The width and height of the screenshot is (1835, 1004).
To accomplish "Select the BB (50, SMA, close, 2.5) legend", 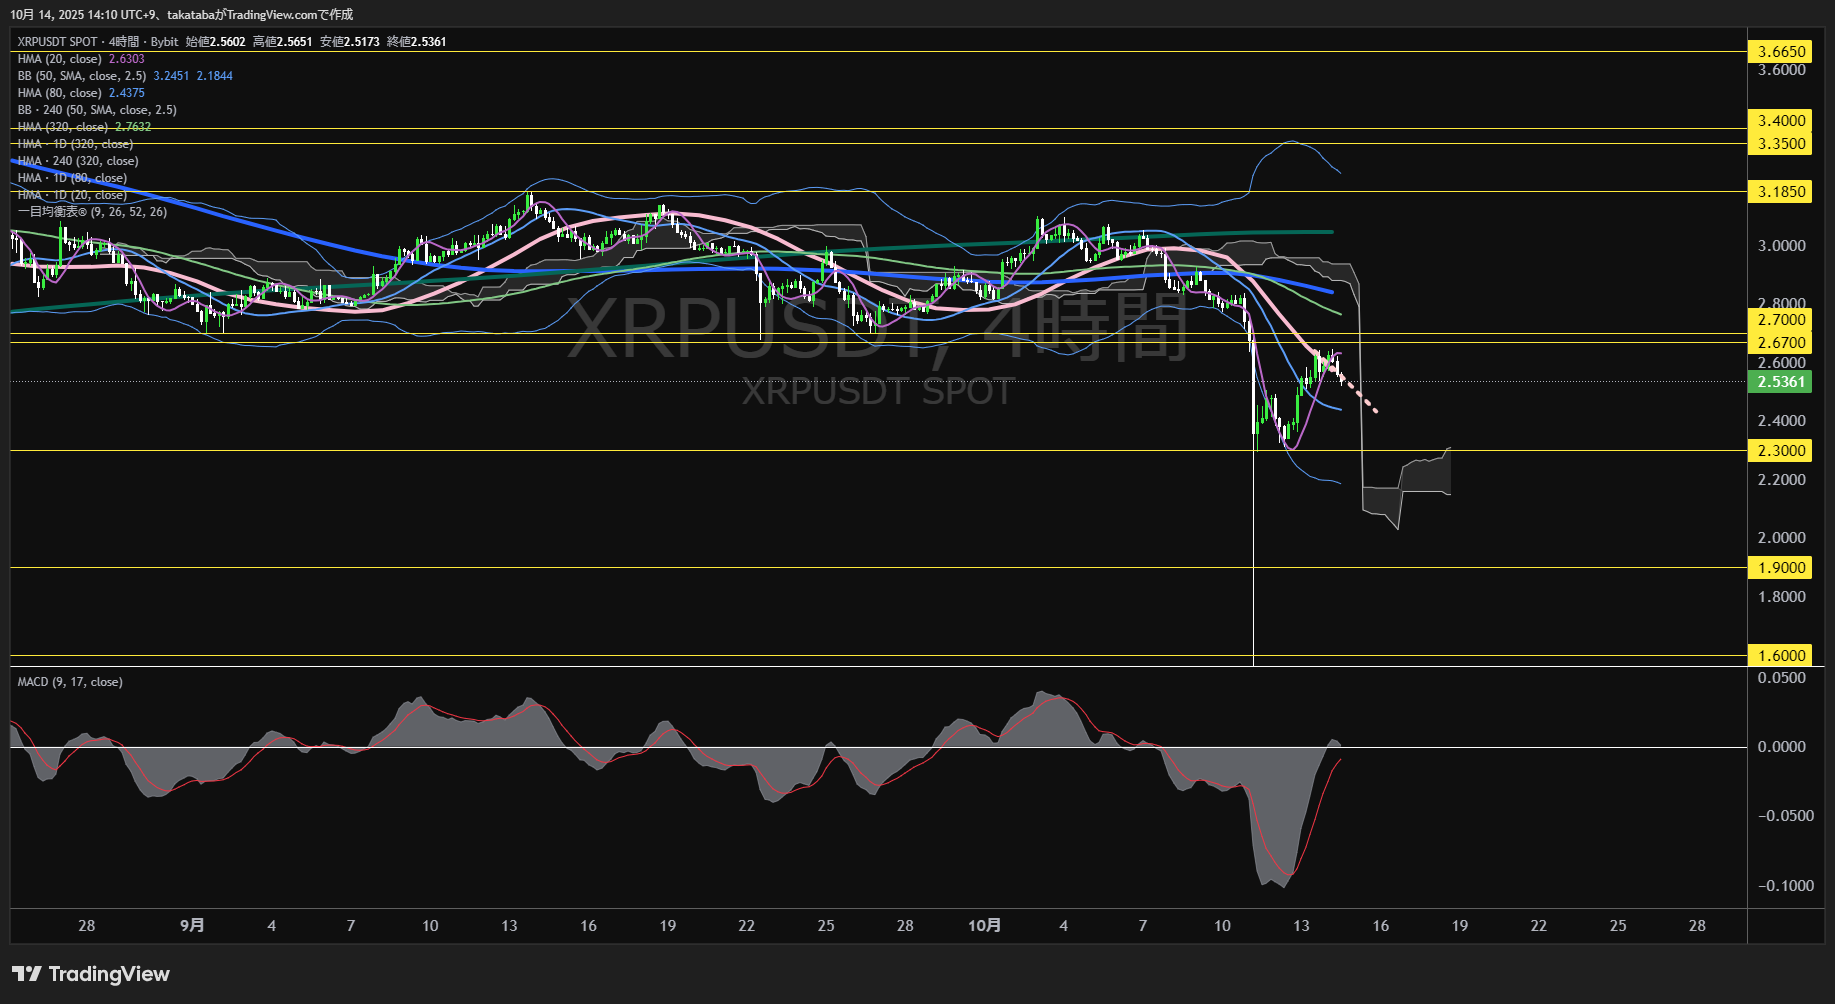I will (81, 76).
